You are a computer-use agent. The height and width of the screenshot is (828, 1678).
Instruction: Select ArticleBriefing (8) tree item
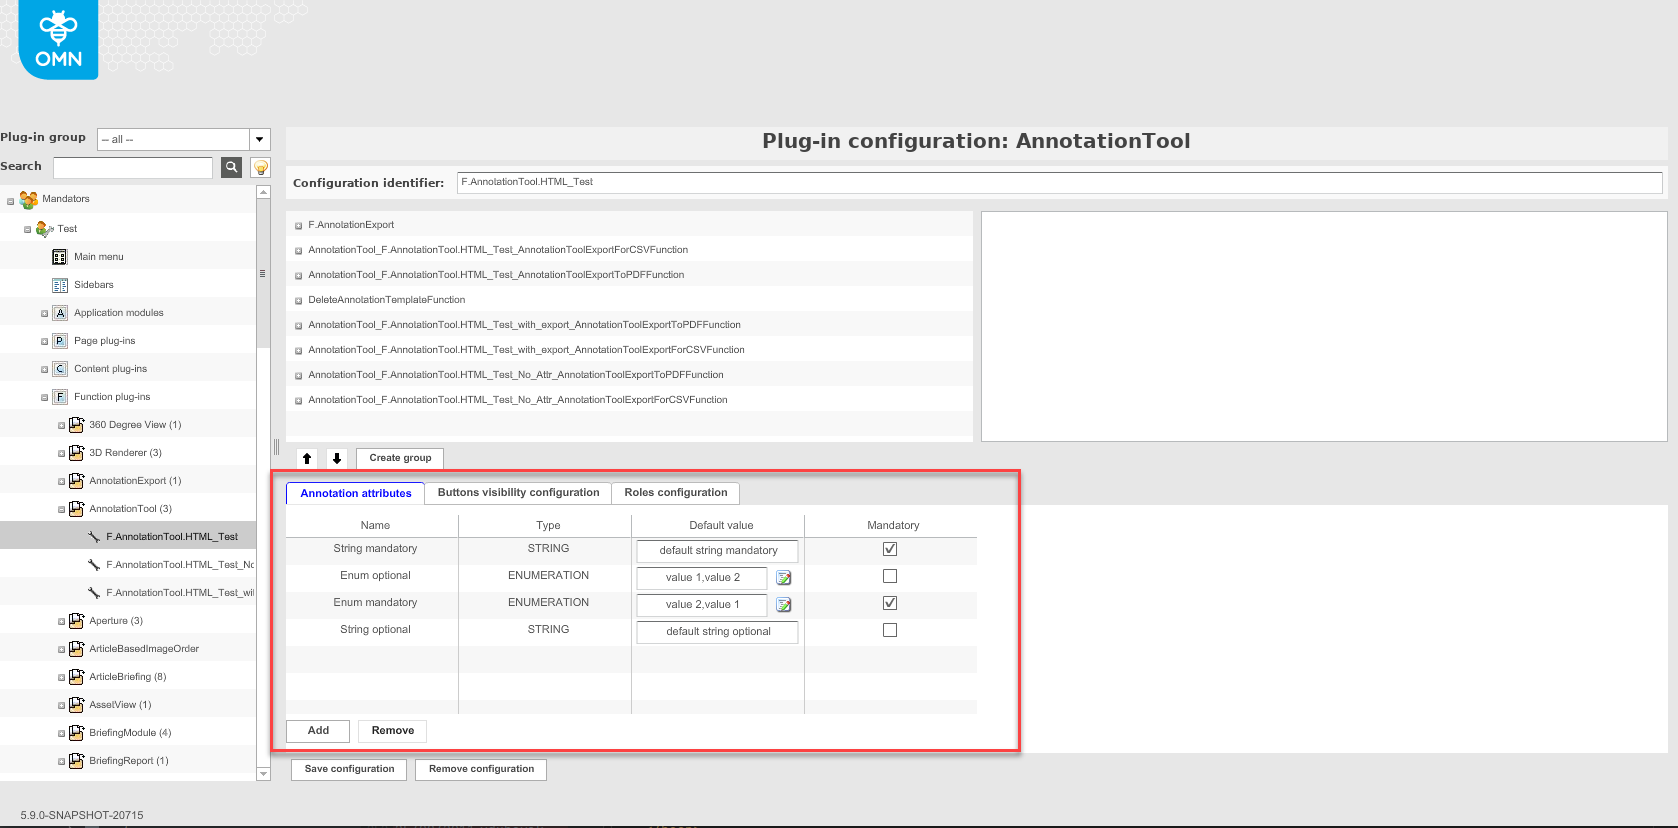(x=128, y=677)
